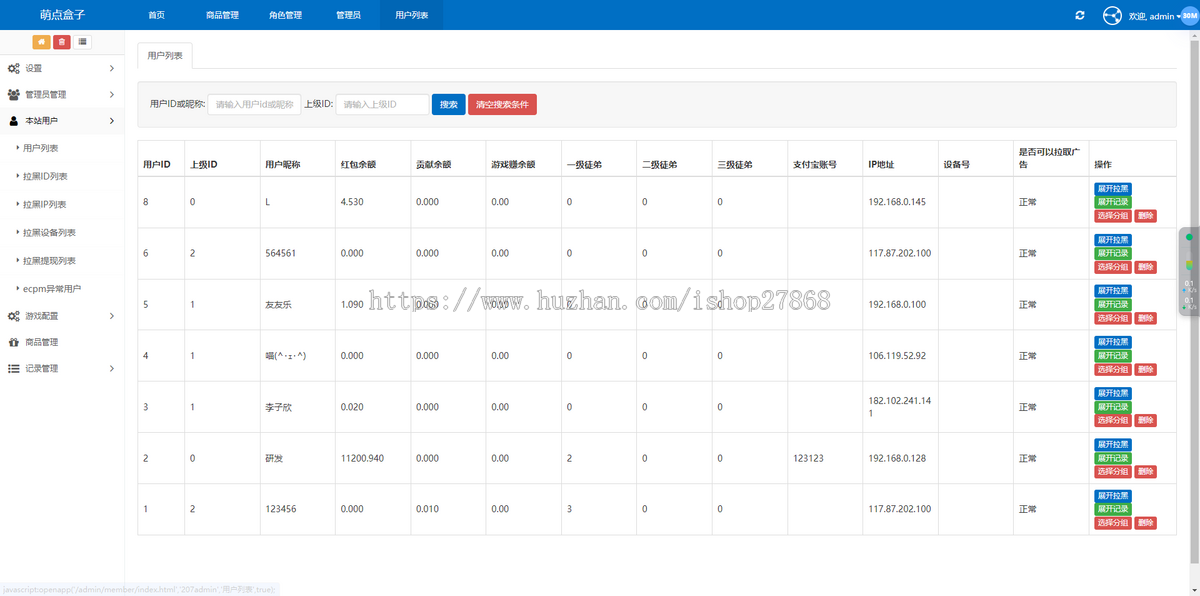
Task: Click the blue 搜索 button
Action: click(x=449, y=104)
